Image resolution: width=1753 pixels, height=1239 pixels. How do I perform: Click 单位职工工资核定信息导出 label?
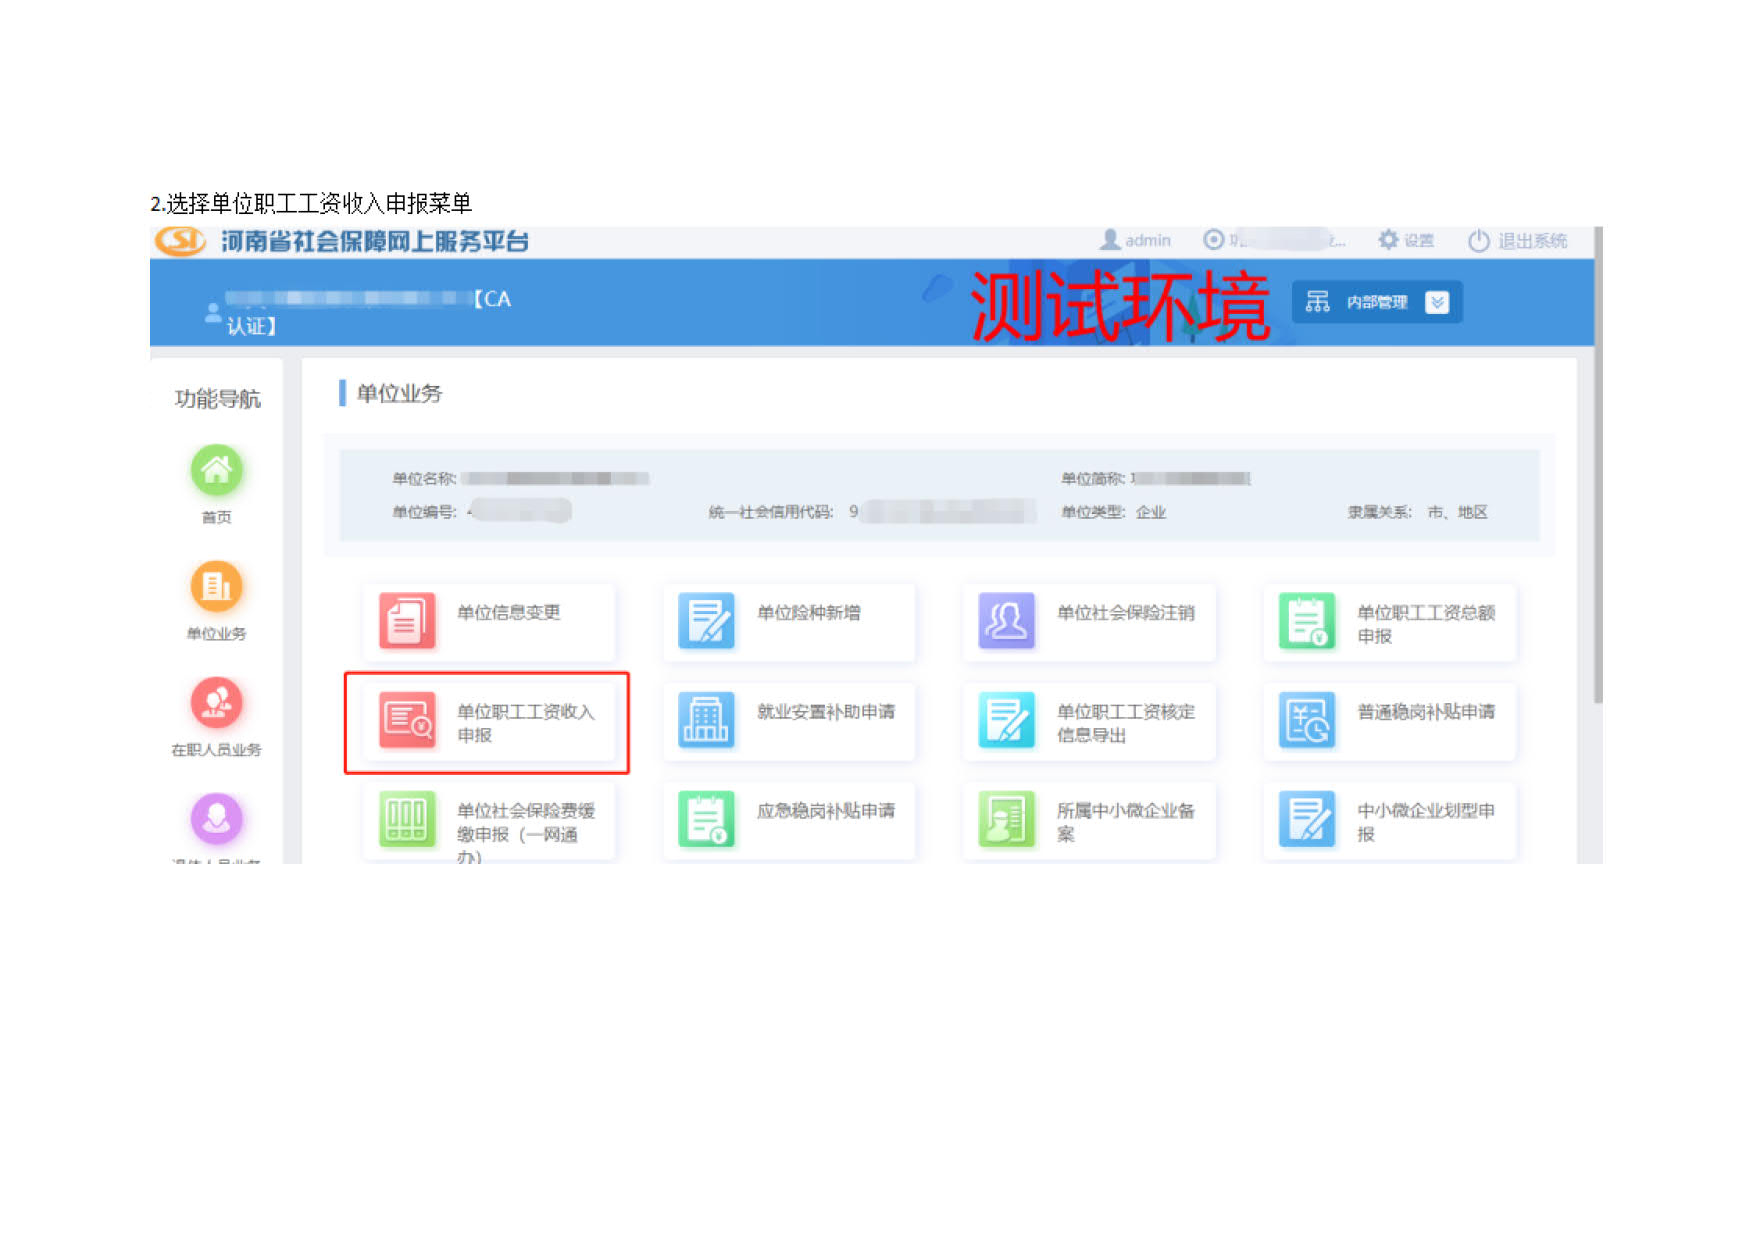[x=1126, y=723]
